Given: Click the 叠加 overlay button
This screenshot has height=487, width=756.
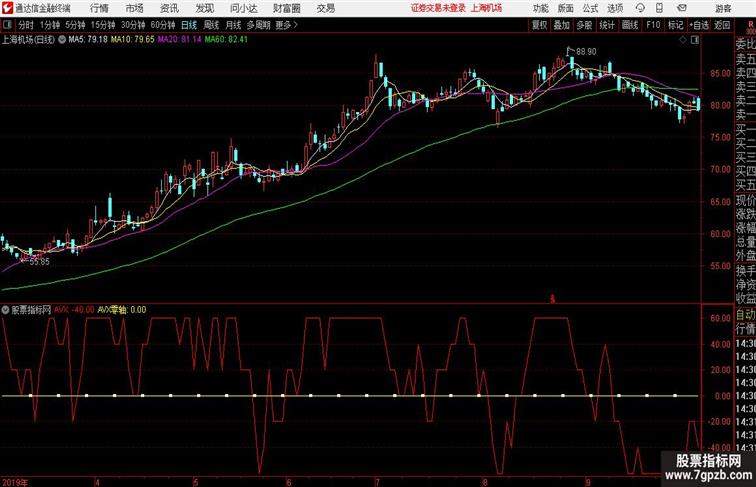Looking at the screenshot, I should 562,25.
